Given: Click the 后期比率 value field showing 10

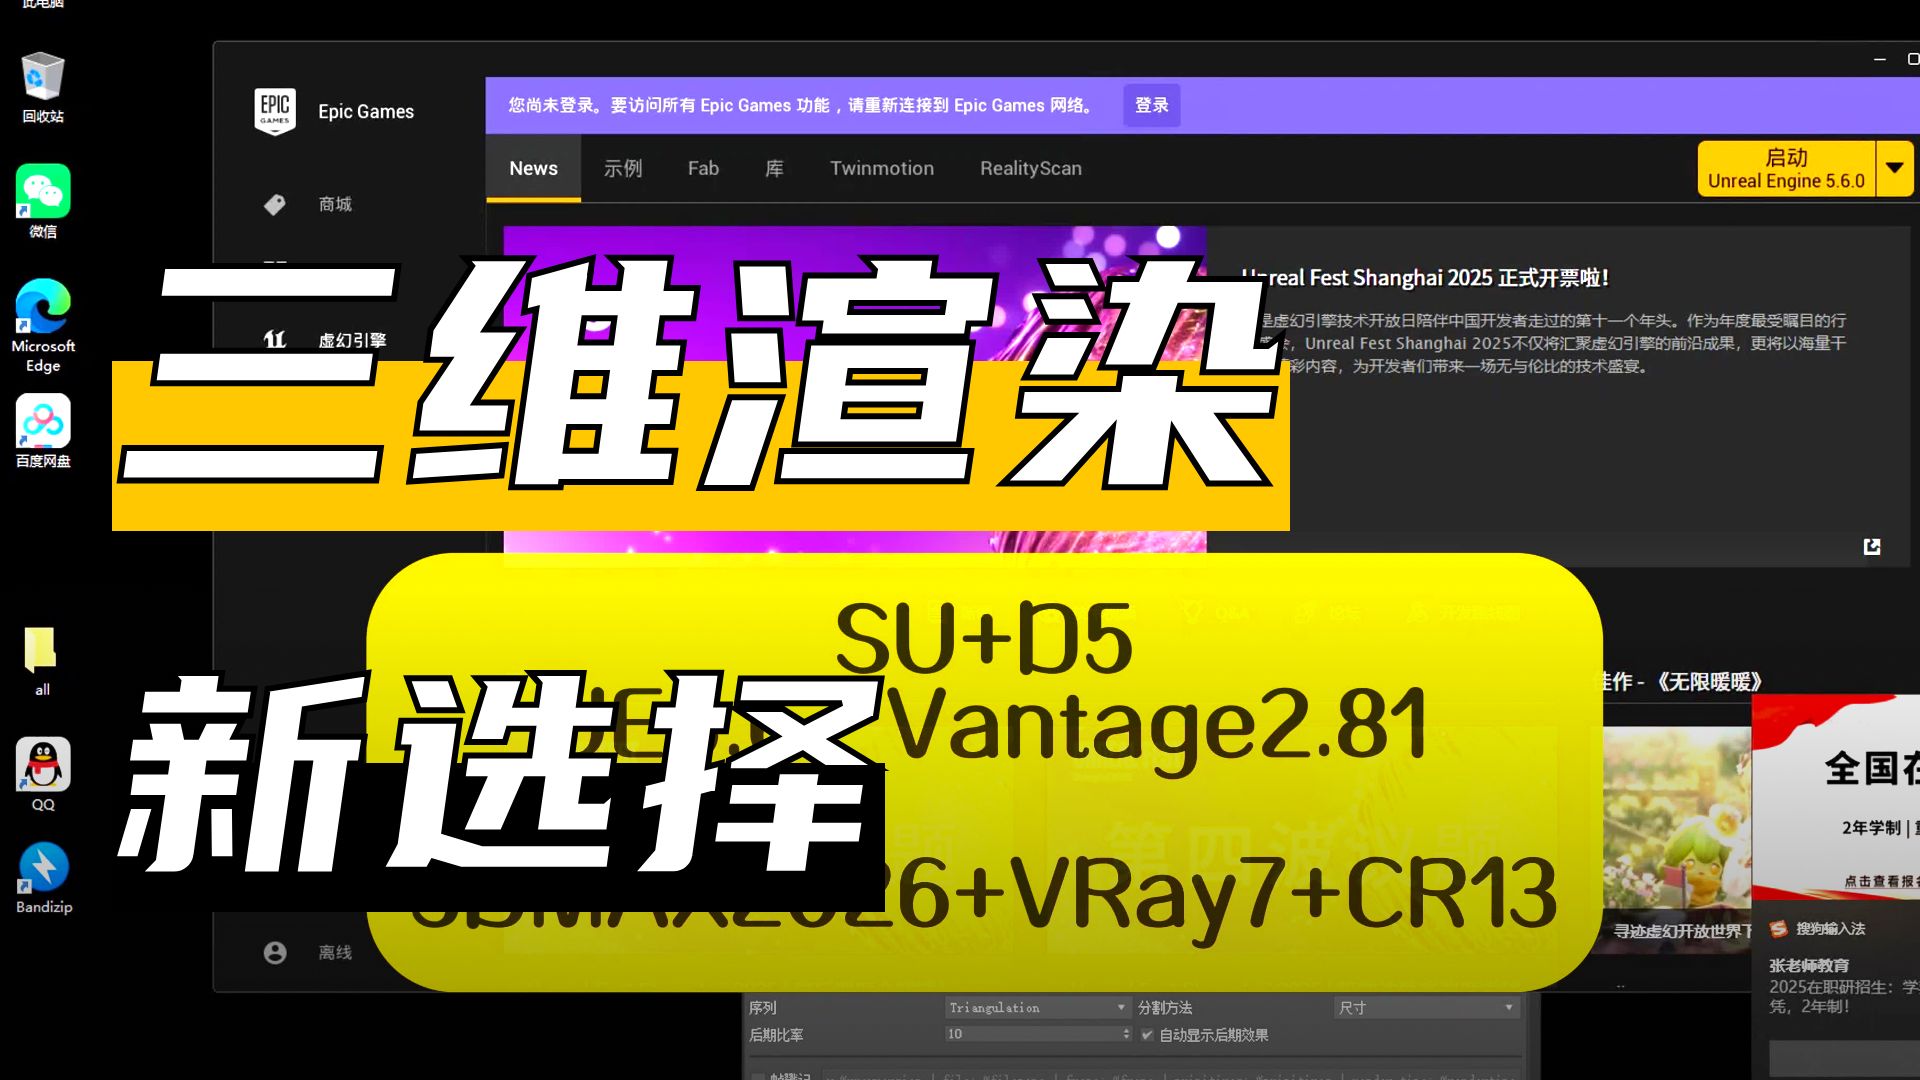Looking at the screenshot, I should pyautogui.click(x=1032, y=1035).
